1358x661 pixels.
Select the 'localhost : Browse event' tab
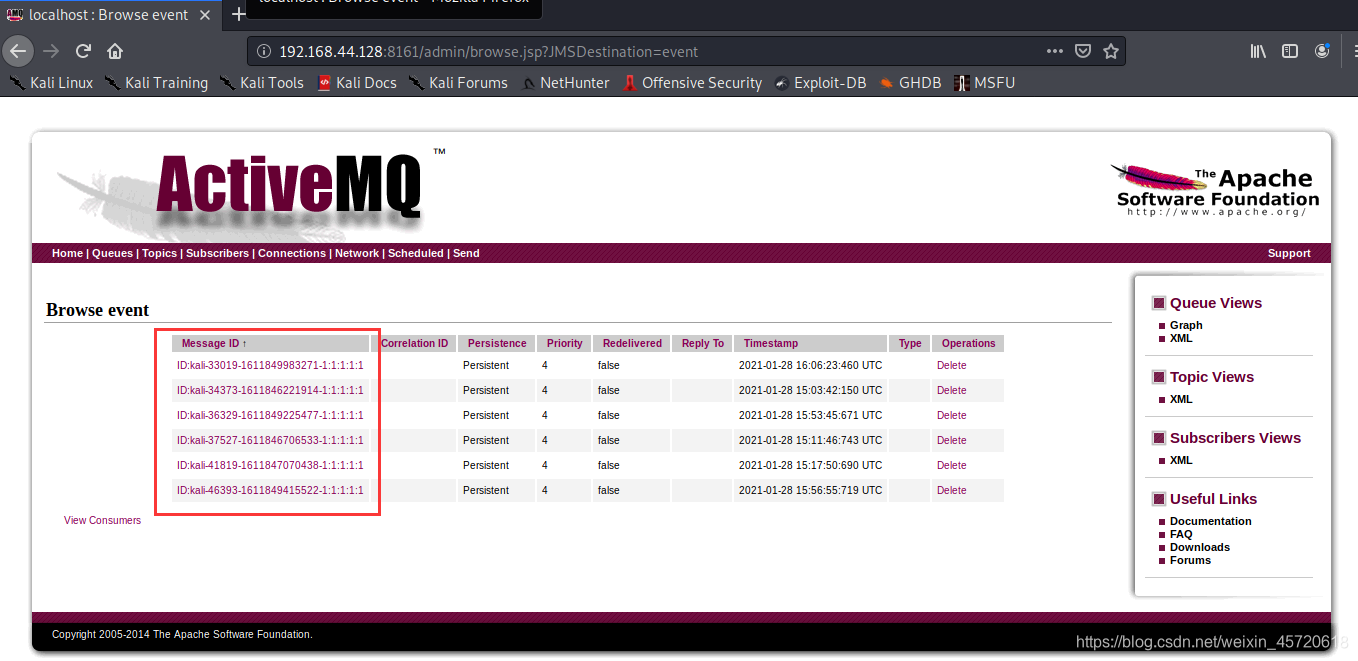point(110,14)
